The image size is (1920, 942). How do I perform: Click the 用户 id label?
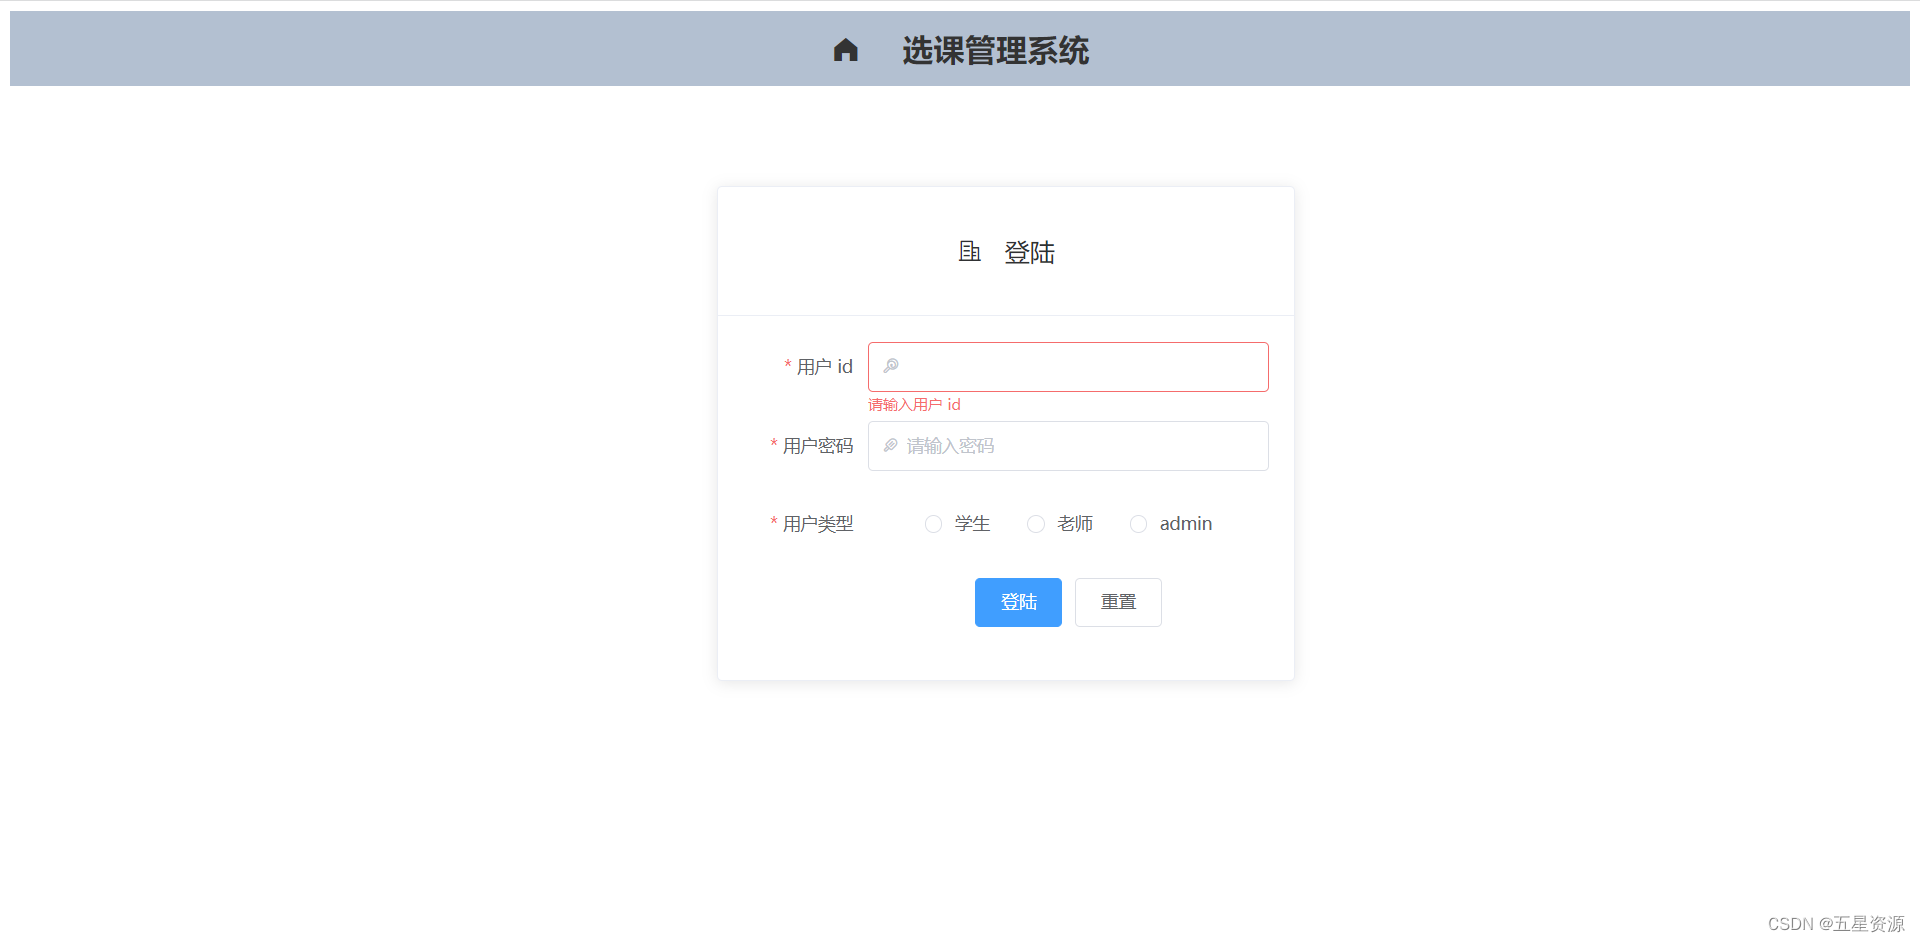[x=825, y=367]
